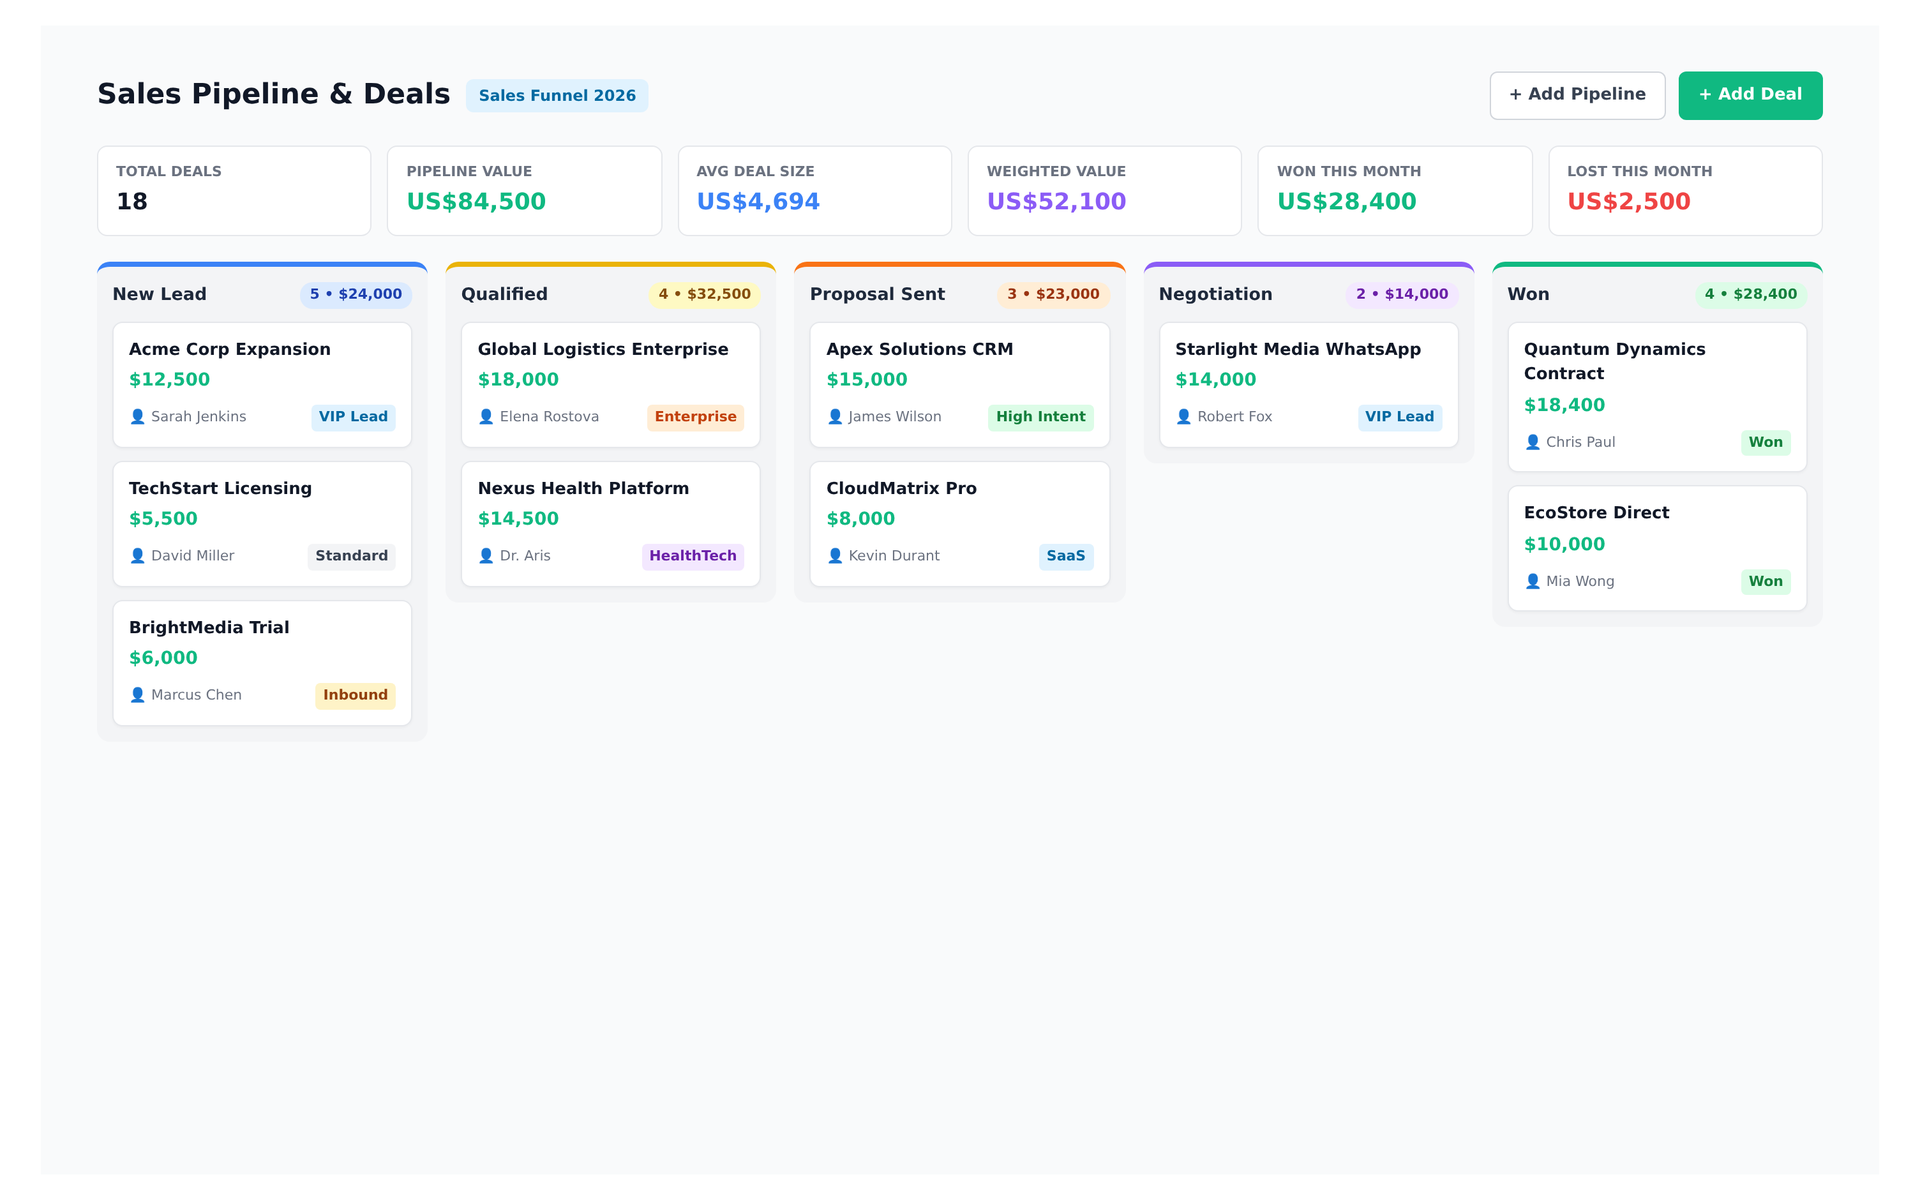The height and width of the screenshot is (1200, 1920).
Task: Select the Sales Funnel 2026 badge
Action: click(557, 96)
